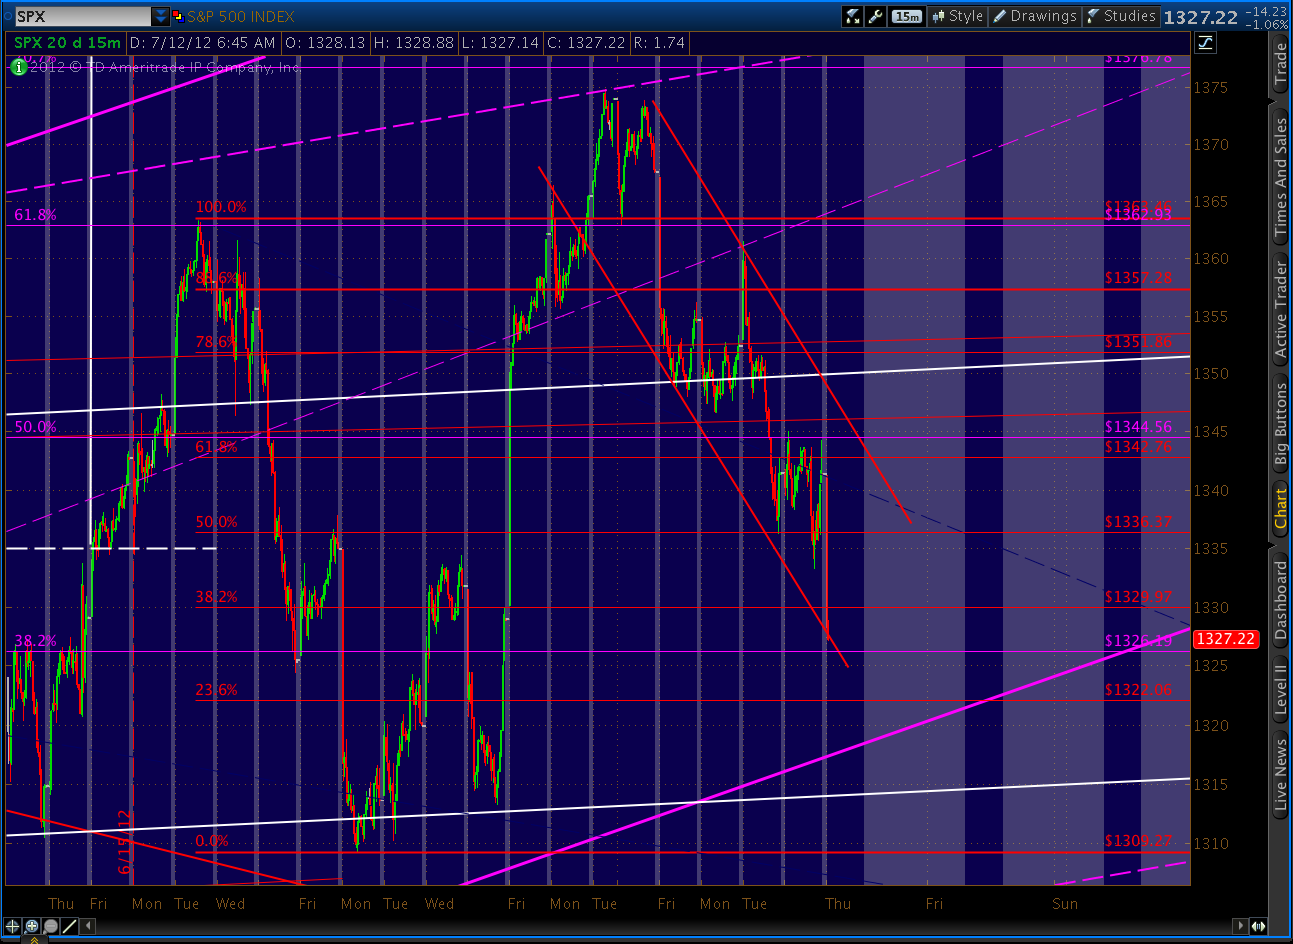The height and width of the screenshot is (944, 1293).
Task: Click the red 38.2% Fibonacci level label
Action: coord(217,597)
